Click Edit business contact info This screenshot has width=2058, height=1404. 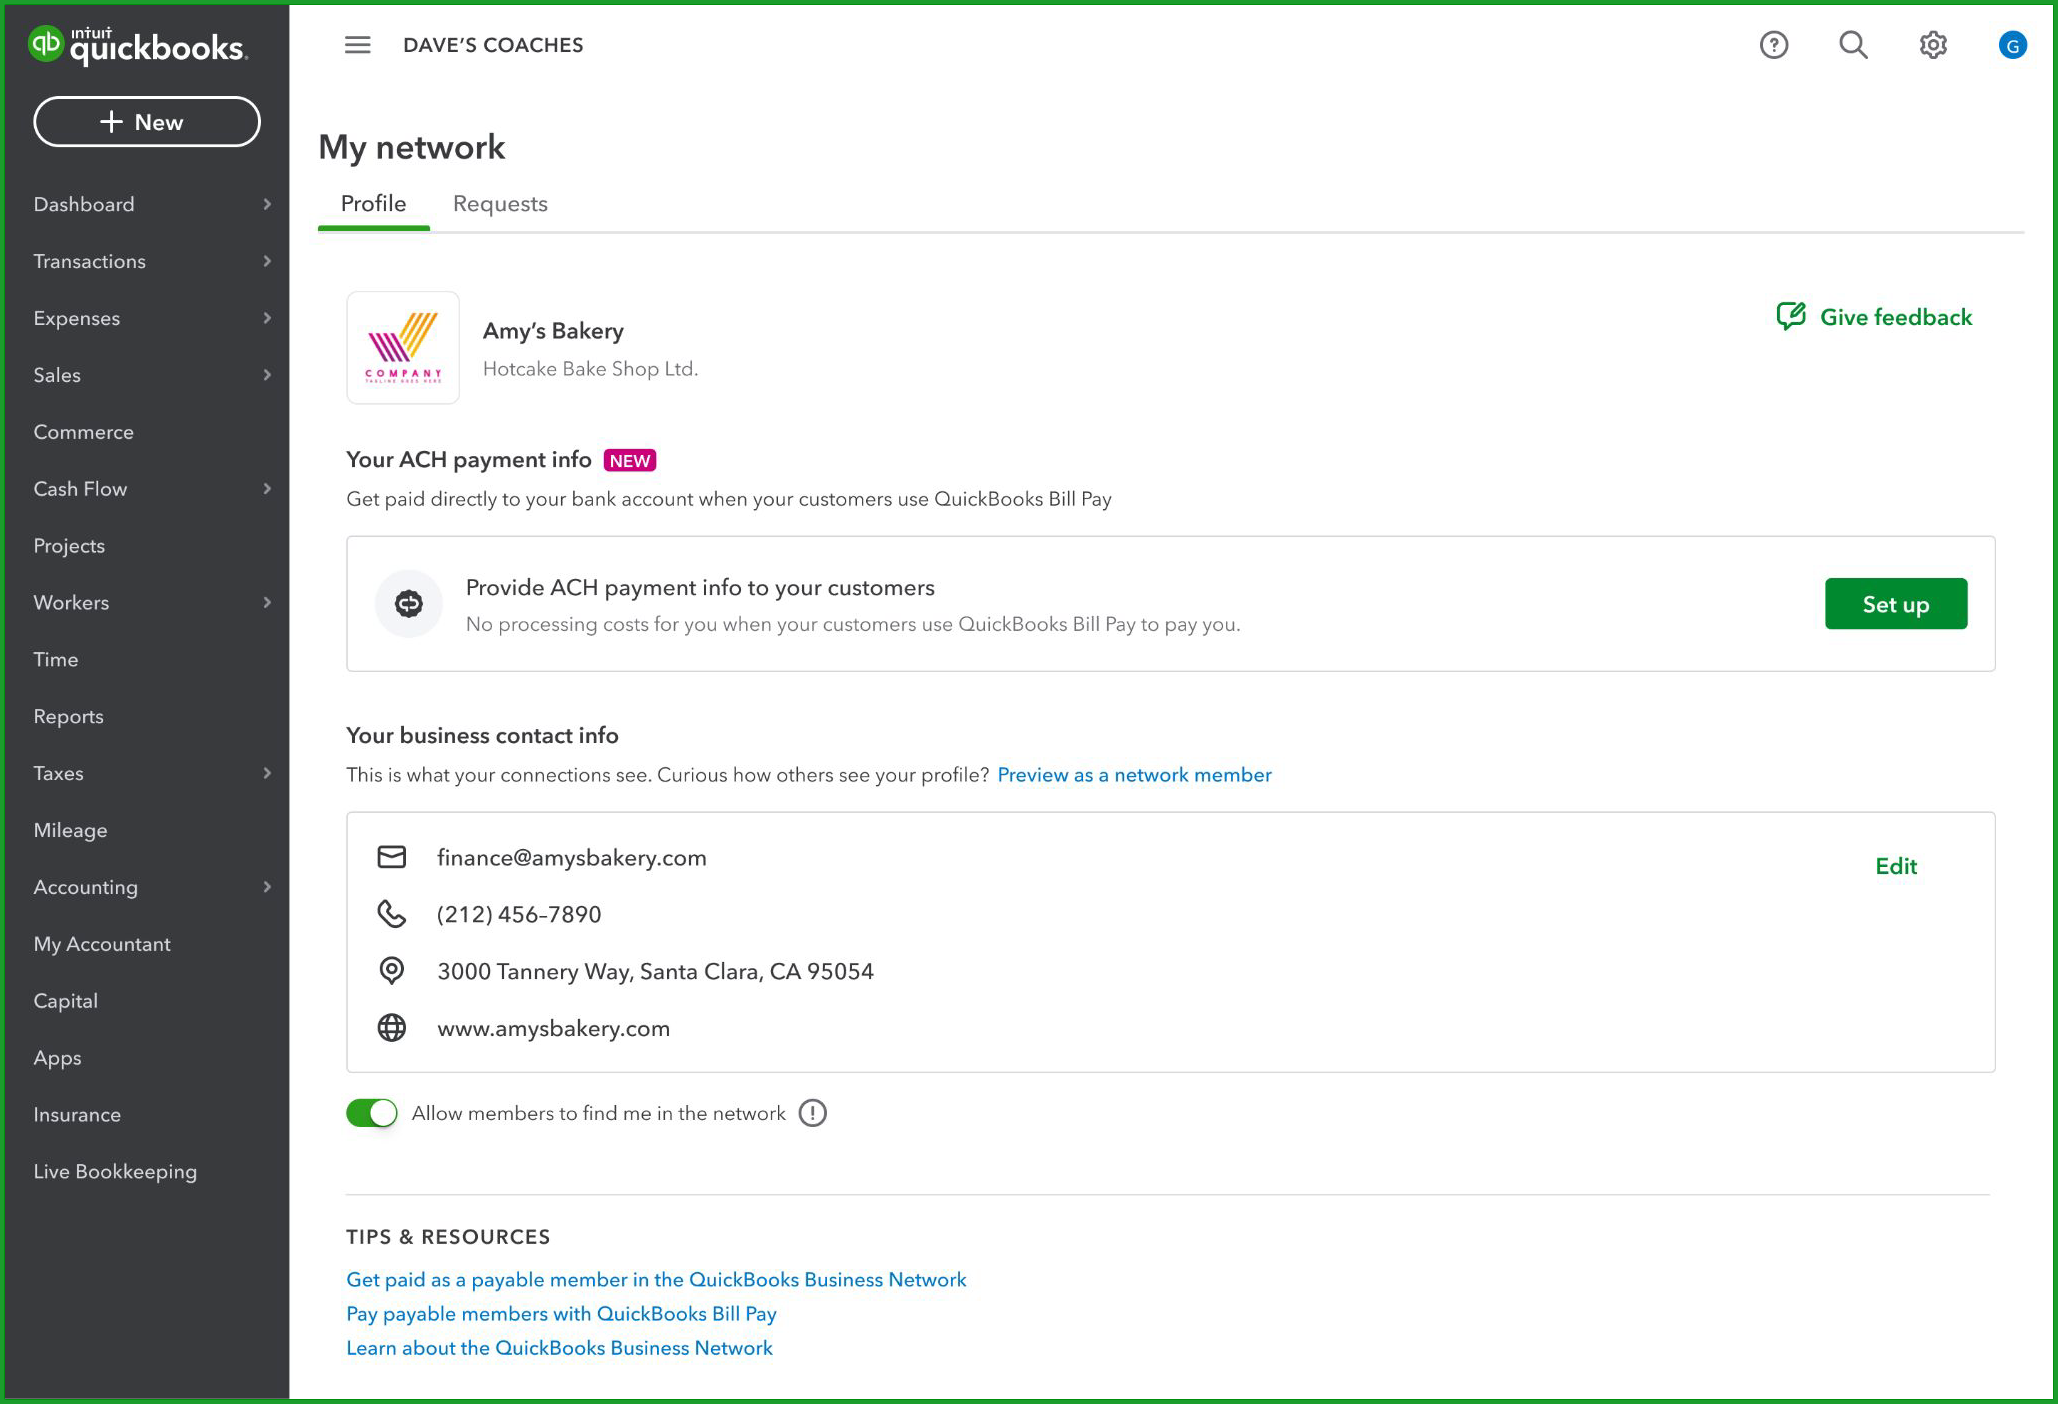(1895, 866)
